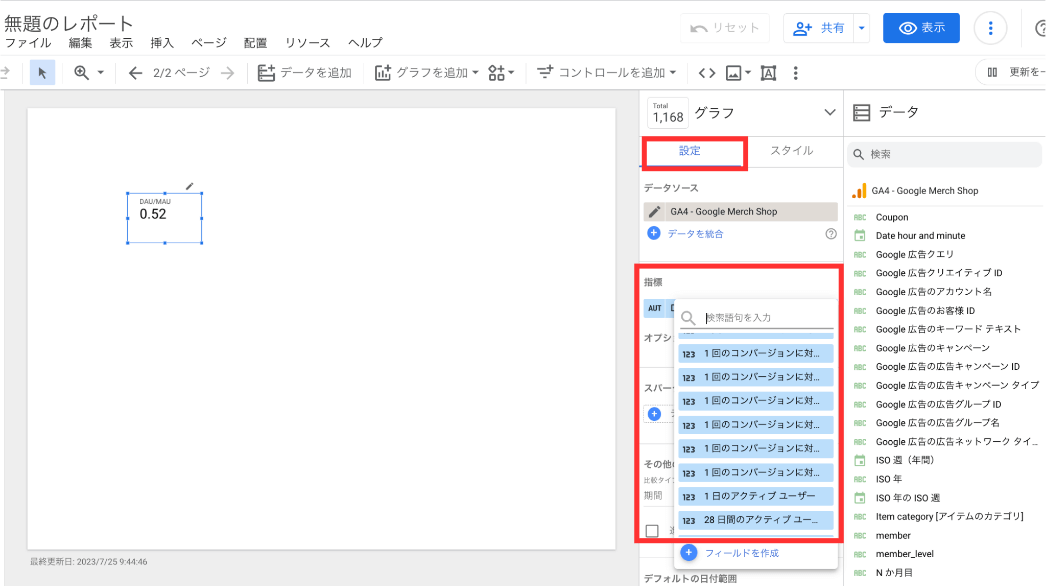Image resolution: width=1046 pixels, height=586 pixels.
Task: Open the リソース menu
Action: 308,43
